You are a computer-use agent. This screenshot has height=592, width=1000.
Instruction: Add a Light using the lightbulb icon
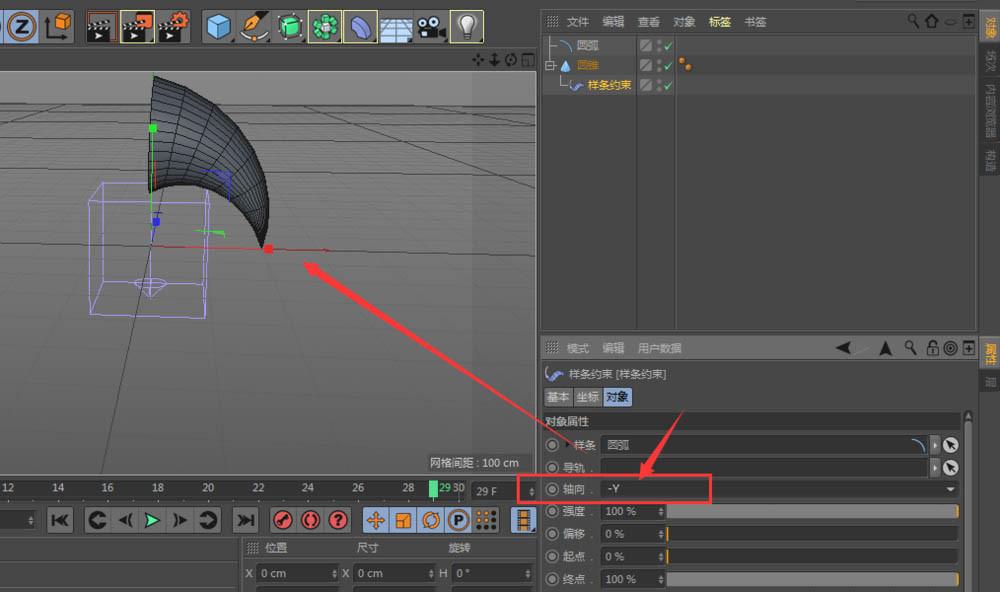pos(466,26)
